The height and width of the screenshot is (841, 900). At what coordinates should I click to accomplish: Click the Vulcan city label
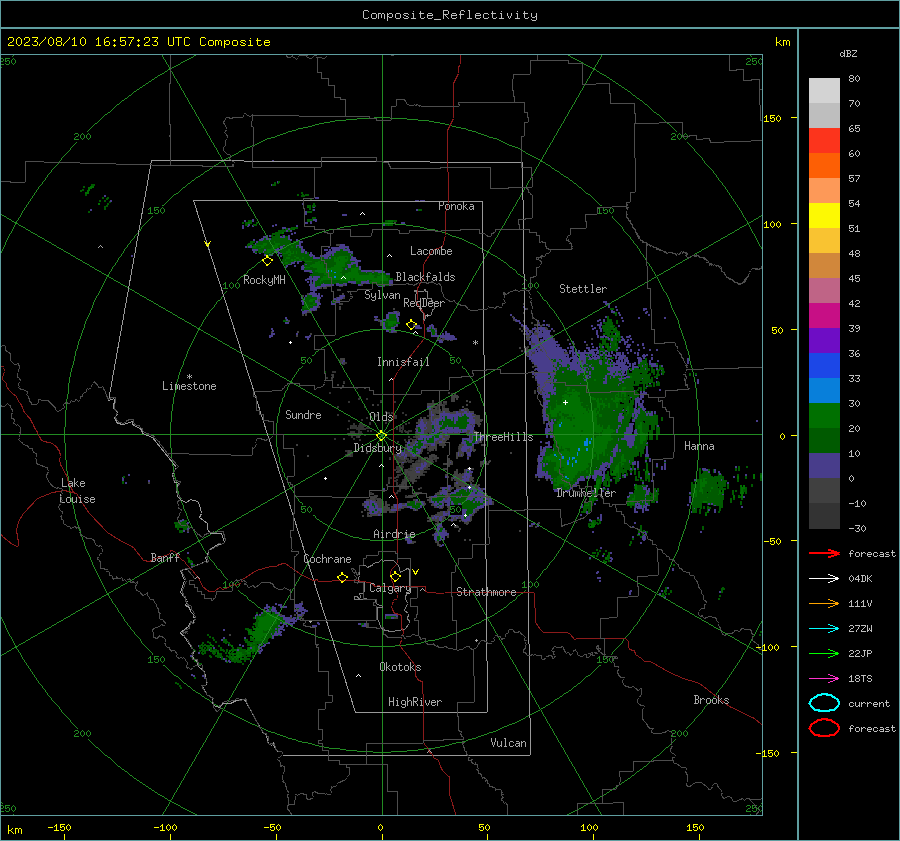(x=508, y=743)
